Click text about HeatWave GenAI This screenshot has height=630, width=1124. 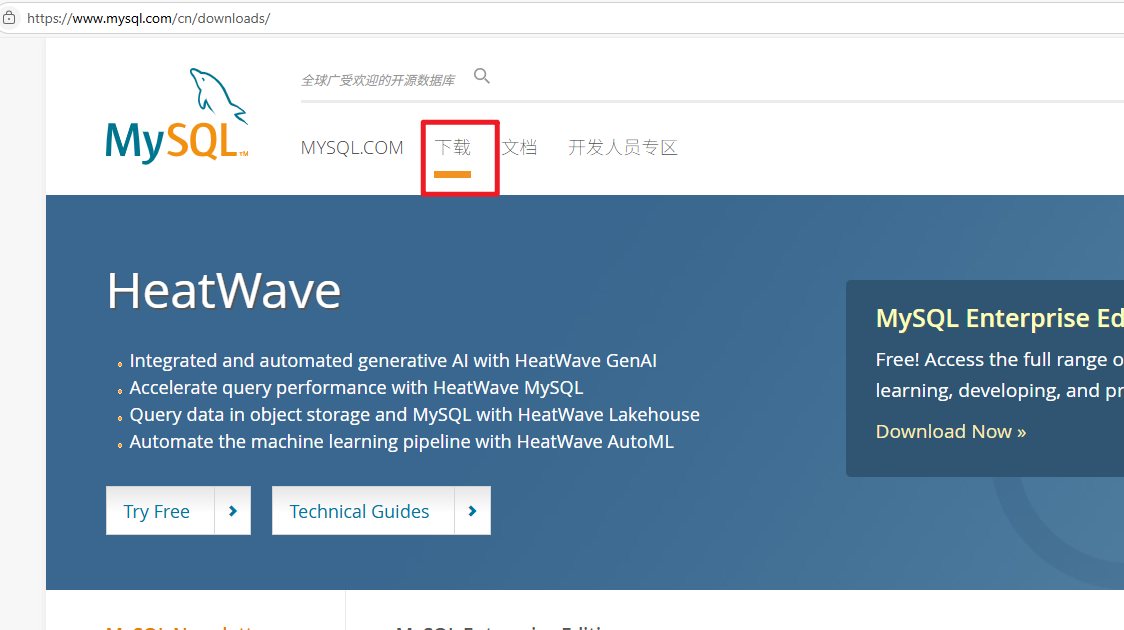point(393,361)
